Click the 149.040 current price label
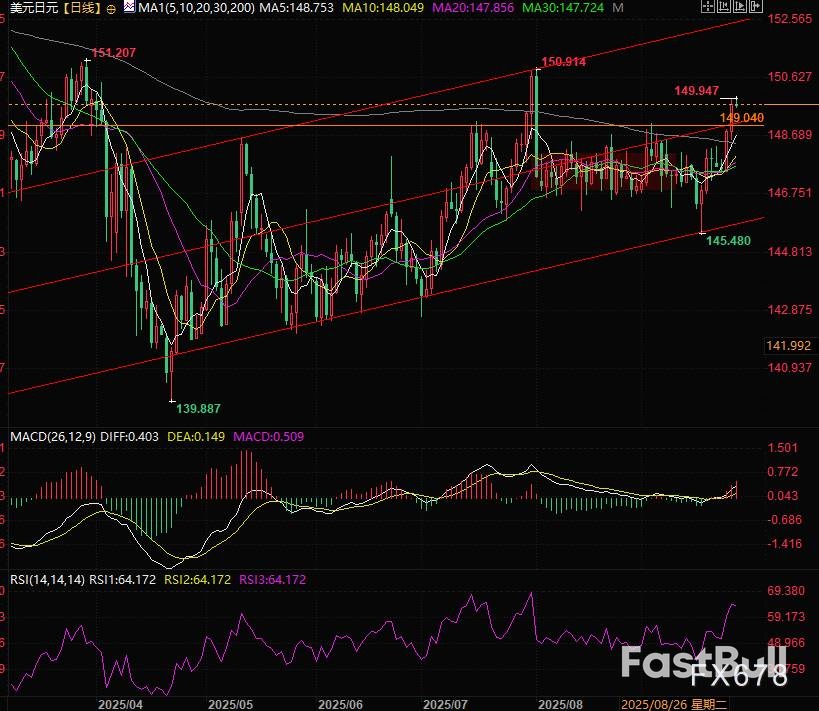The height and width of the screenshot is (711, 819). click(741, 118)
